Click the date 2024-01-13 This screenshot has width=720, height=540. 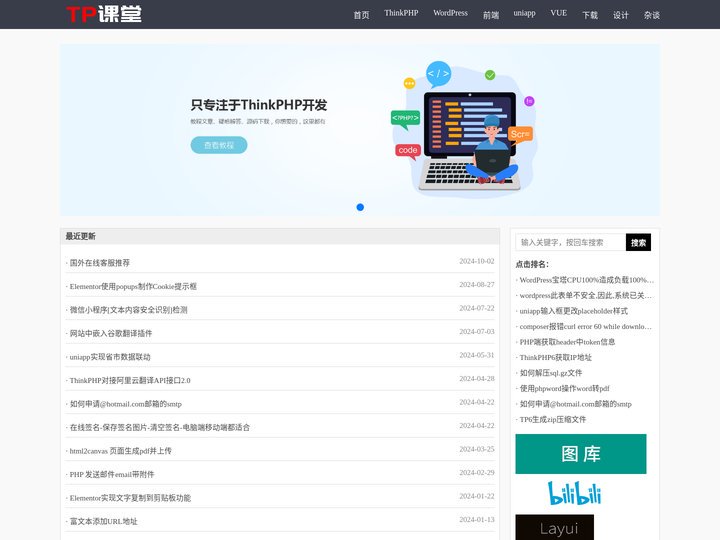(x=477, y=519)
